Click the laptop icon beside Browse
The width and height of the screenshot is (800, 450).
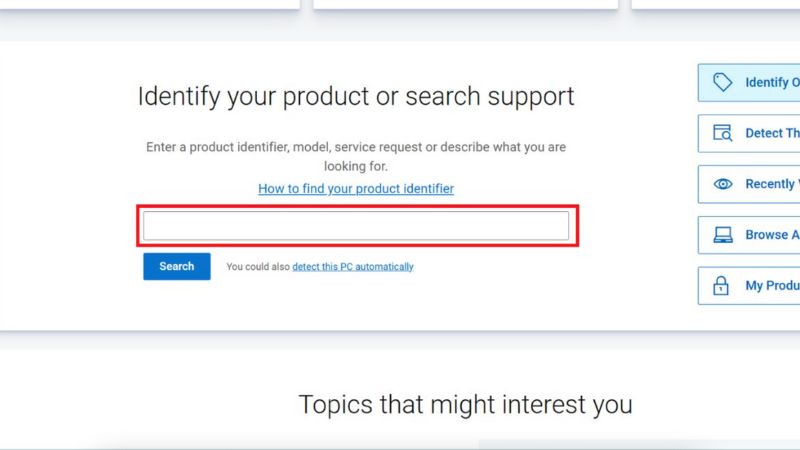tap(722, 235)
